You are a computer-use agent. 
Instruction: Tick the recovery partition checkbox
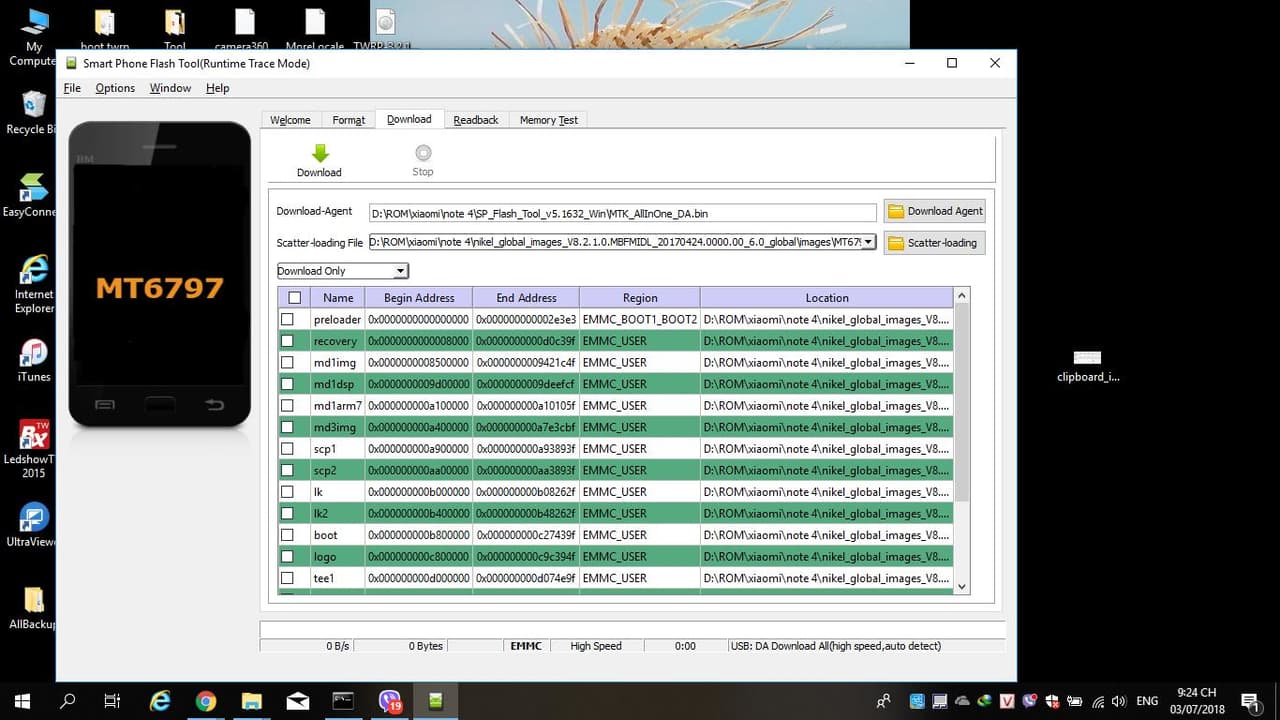pos(288,341)
